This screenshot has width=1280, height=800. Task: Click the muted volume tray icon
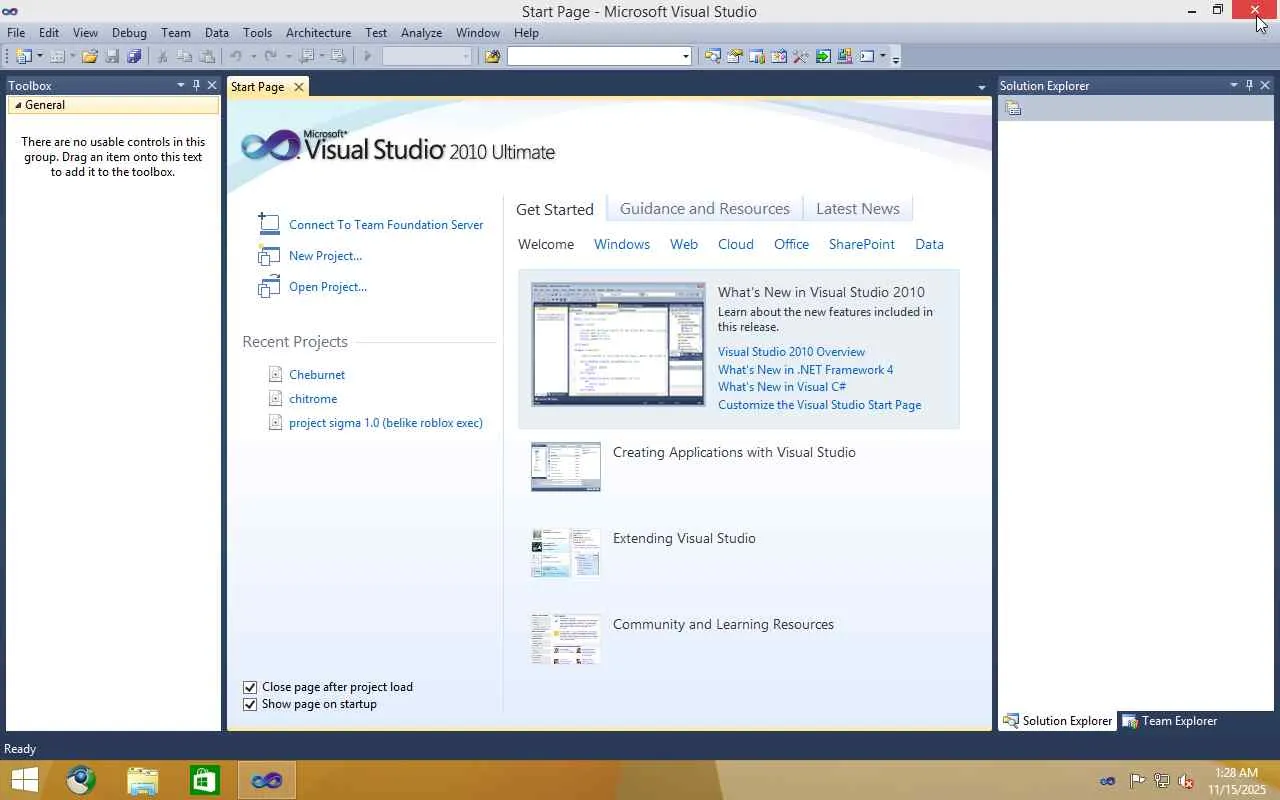[x=1185, y=781]
